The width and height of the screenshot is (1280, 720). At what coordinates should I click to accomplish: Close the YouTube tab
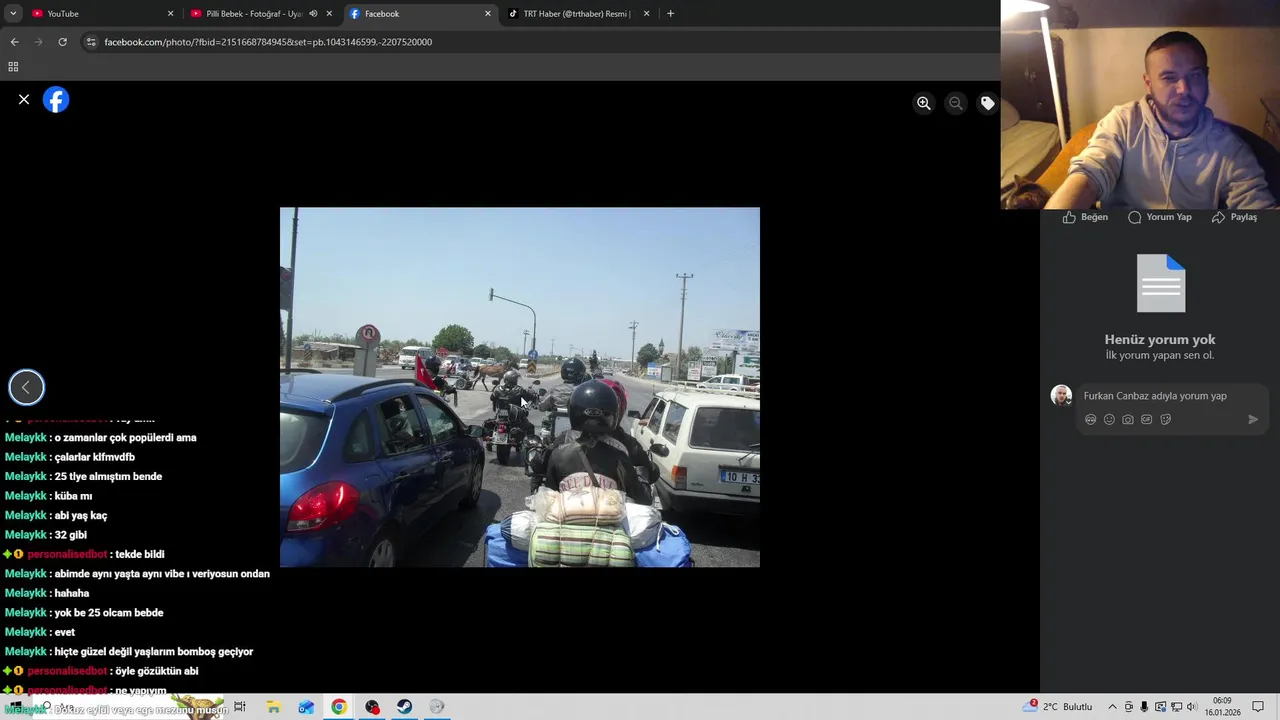170,14
